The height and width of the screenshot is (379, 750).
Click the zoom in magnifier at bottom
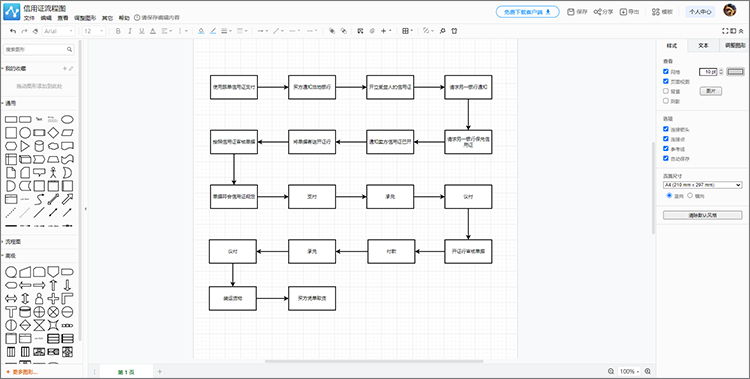click(648, 371)
